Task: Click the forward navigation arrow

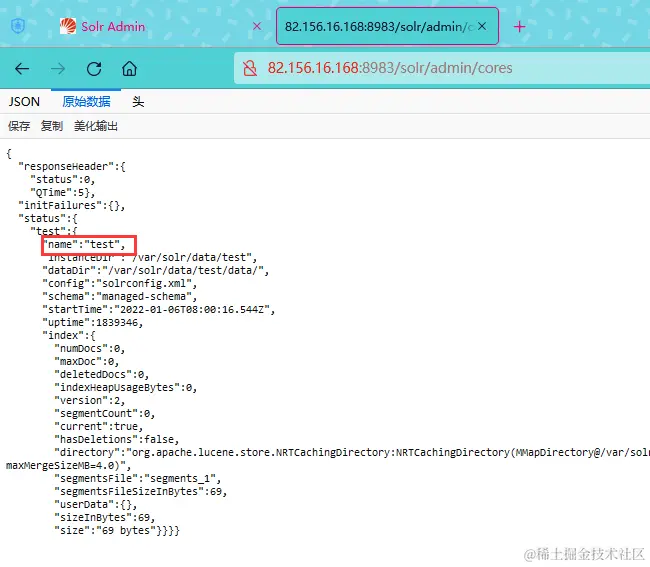Action: point(58,69)
